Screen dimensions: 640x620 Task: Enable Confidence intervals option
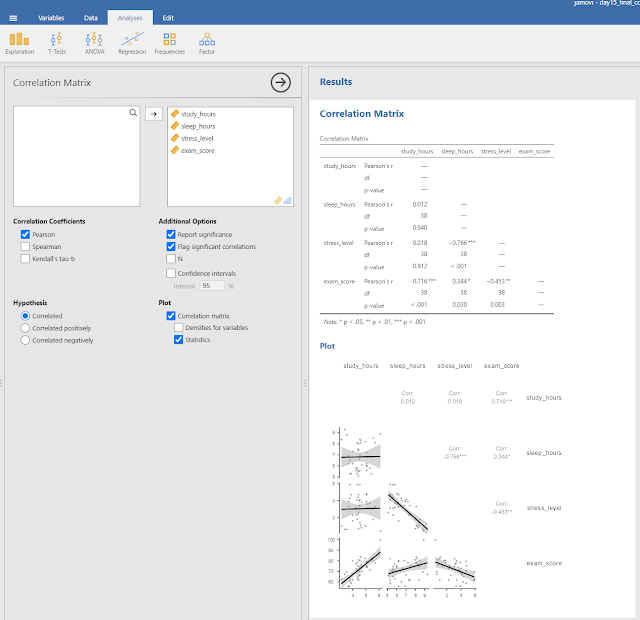(x=171, y=273)
